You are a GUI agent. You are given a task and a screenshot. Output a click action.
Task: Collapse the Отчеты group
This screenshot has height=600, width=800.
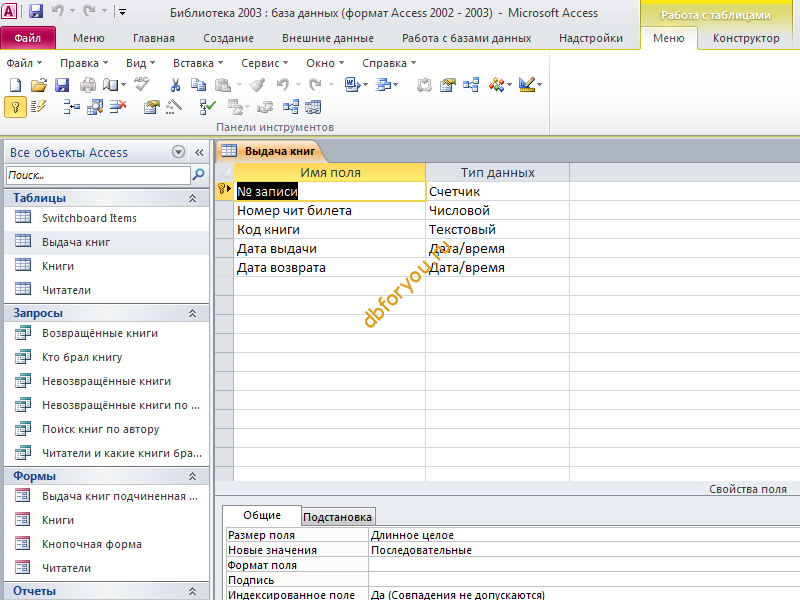(192, 591)
